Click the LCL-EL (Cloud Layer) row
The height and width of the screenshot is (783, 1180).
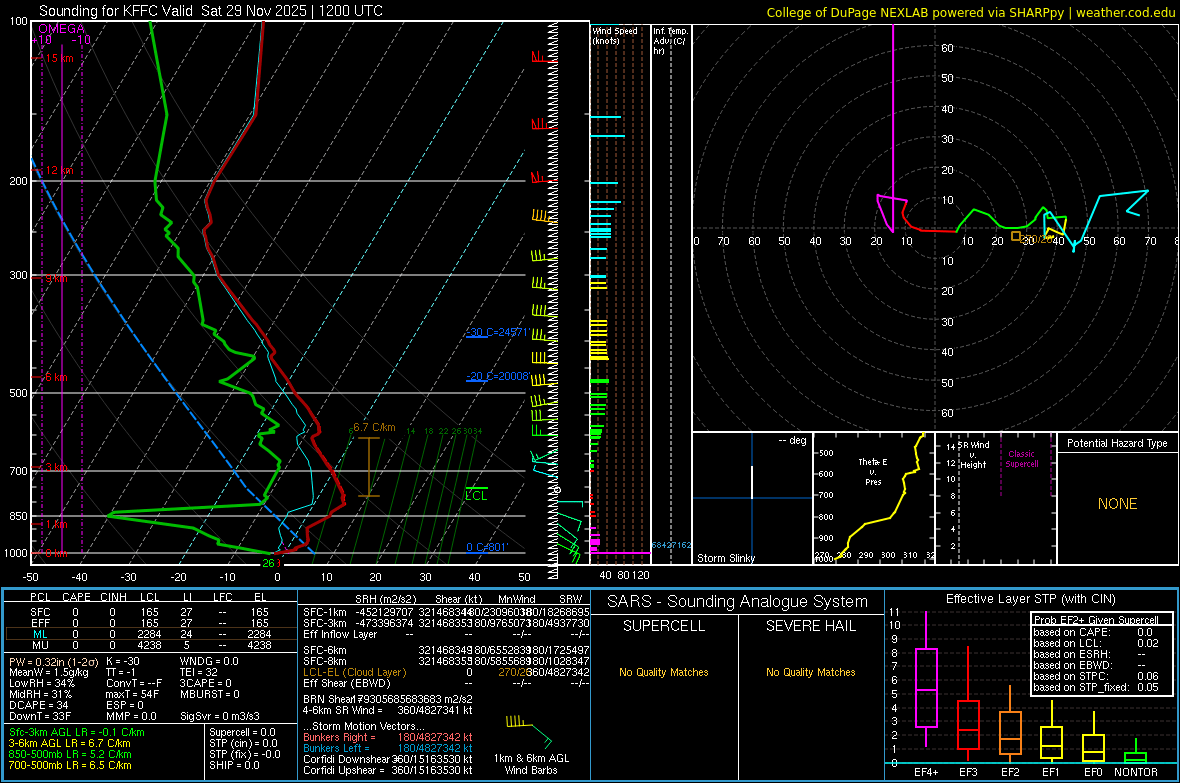(446, 672)
